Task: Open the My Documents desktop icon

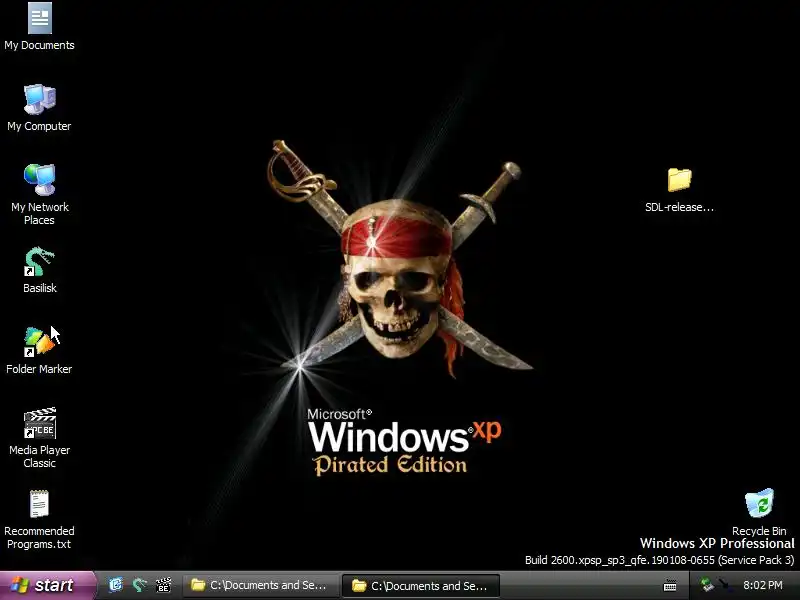Action: (x=39, y=27)
